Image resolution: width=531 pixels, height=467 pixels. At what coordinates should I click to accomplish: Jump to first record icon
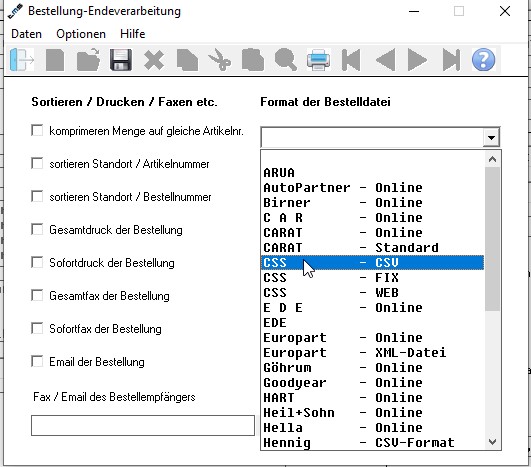351,60
